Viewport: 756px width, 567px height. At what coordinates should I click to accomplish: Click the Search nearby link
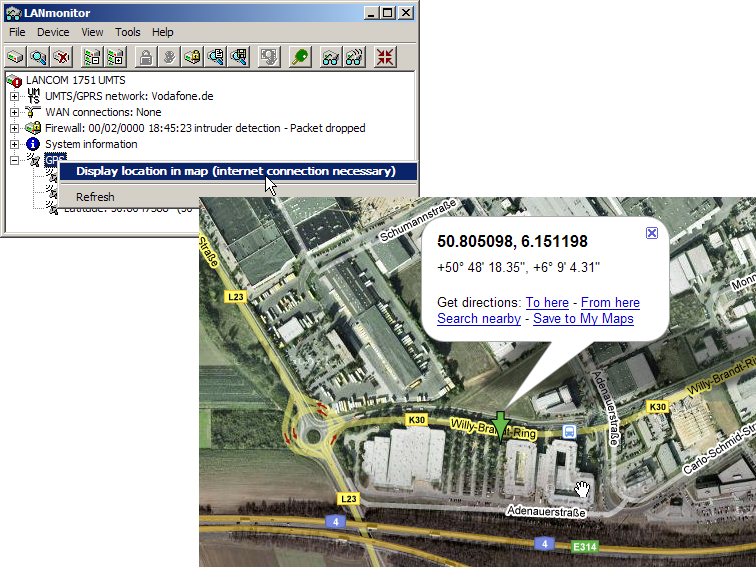pyautogui.click(x=479, y=319)
